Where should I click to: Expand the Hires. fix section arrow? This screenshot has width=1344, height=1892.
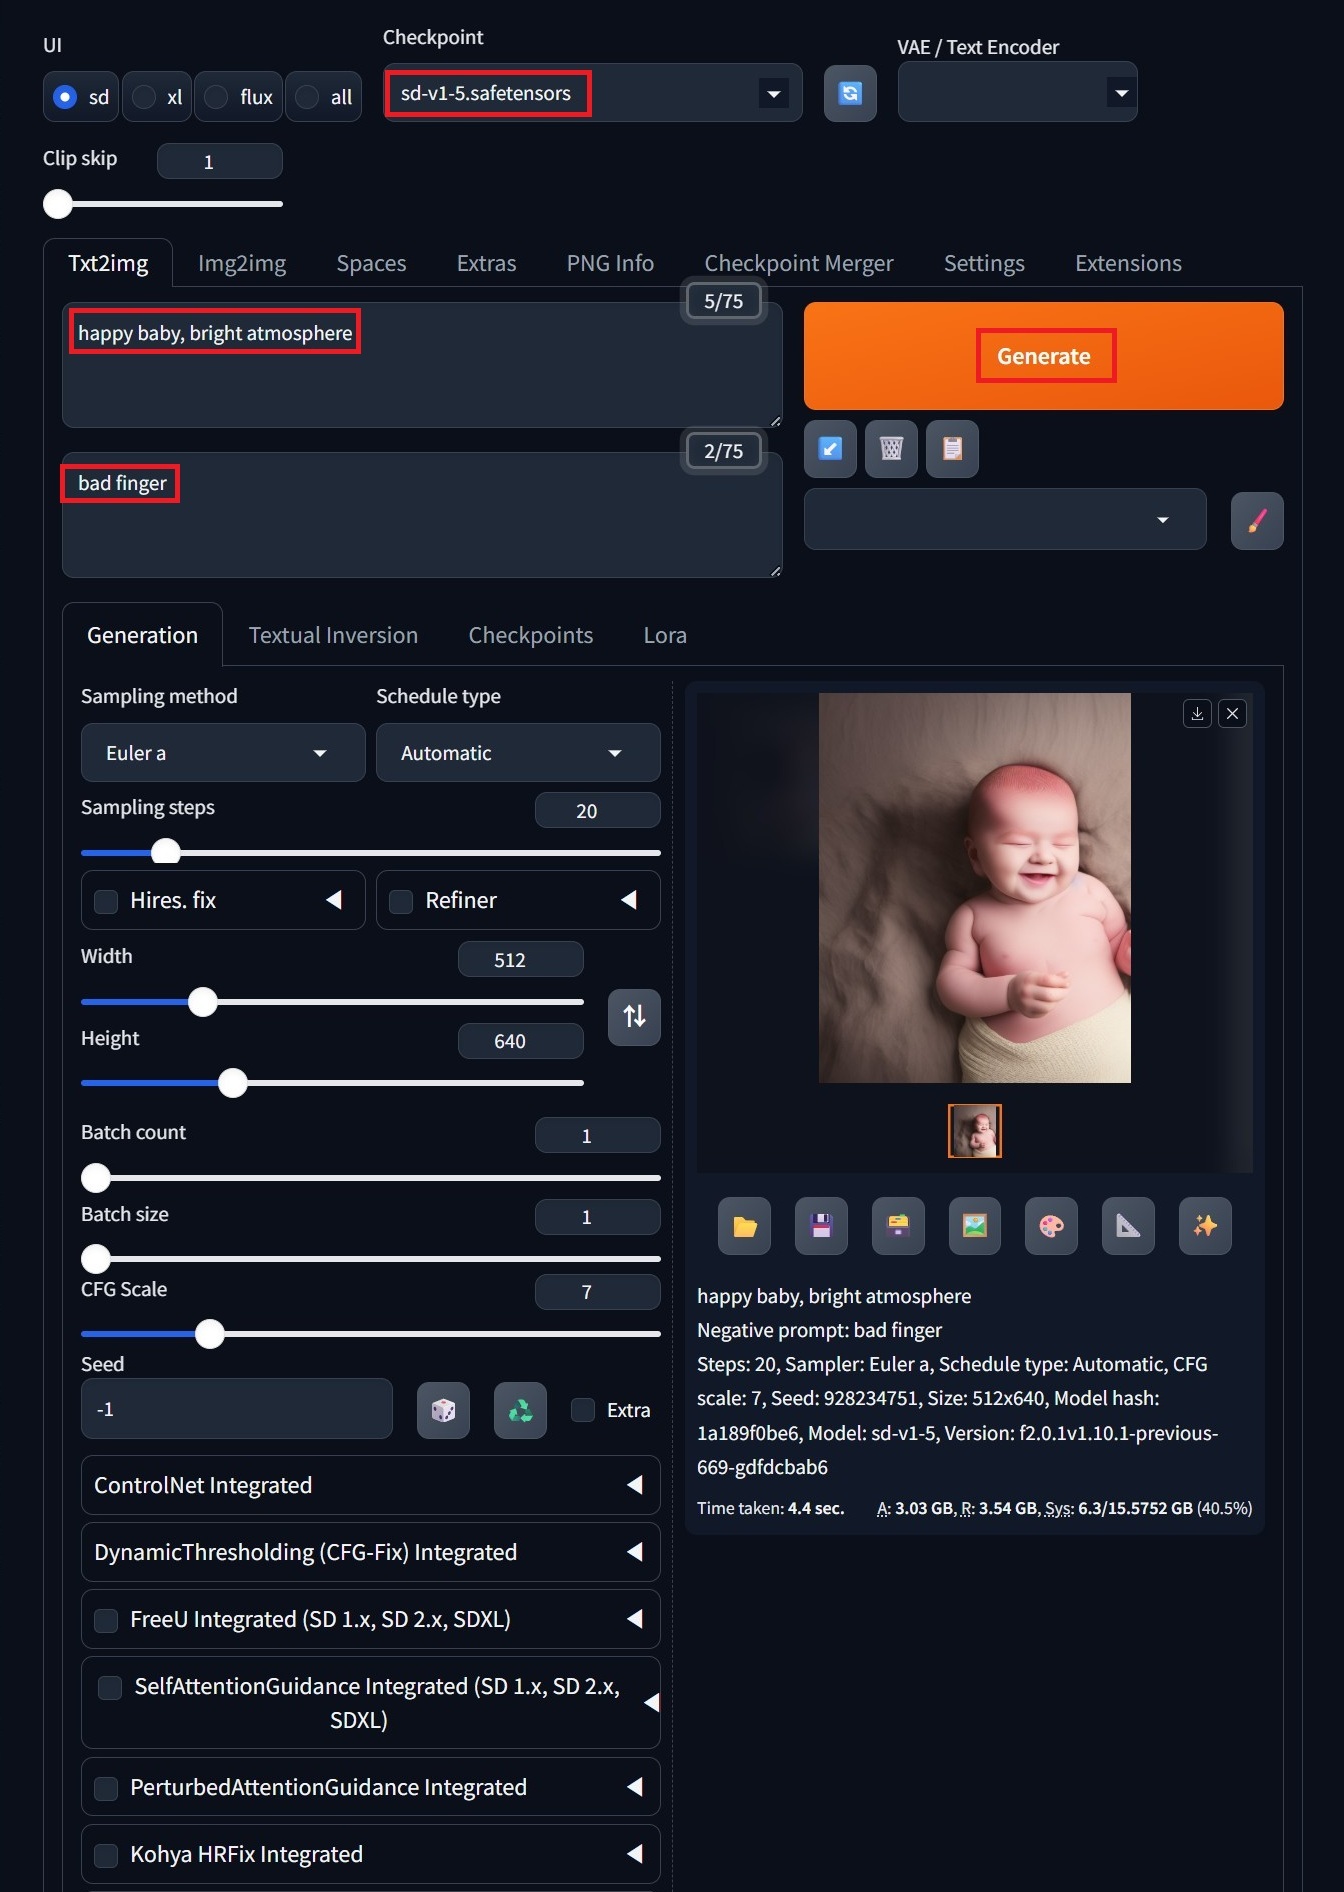click(x=334, y=900)
